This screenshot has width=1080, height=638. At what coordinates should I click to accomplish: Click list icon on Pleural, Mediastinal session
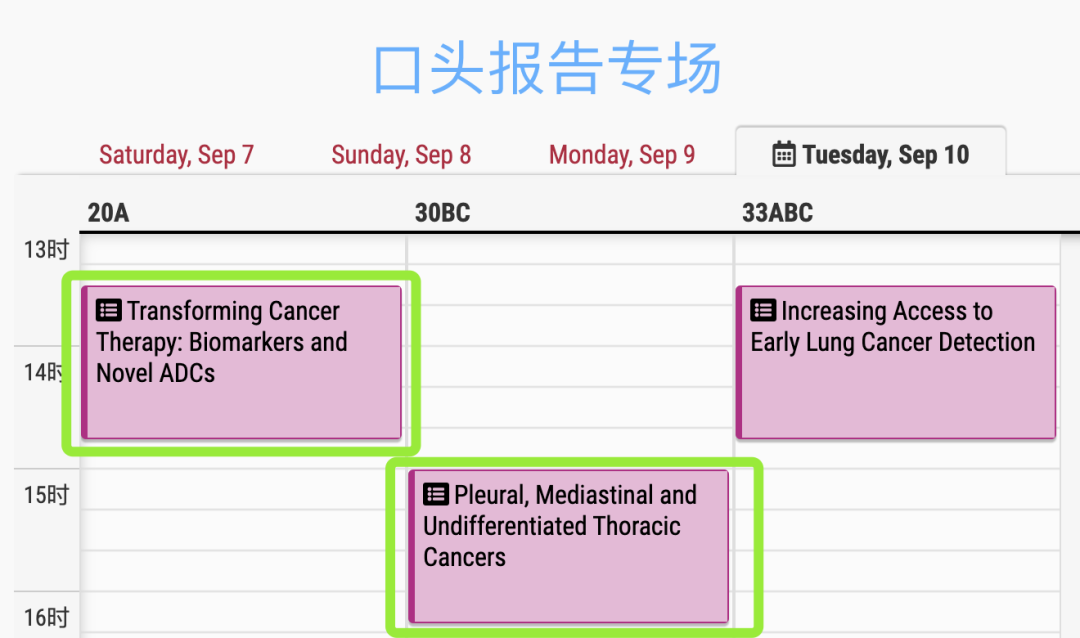[436, 494]
